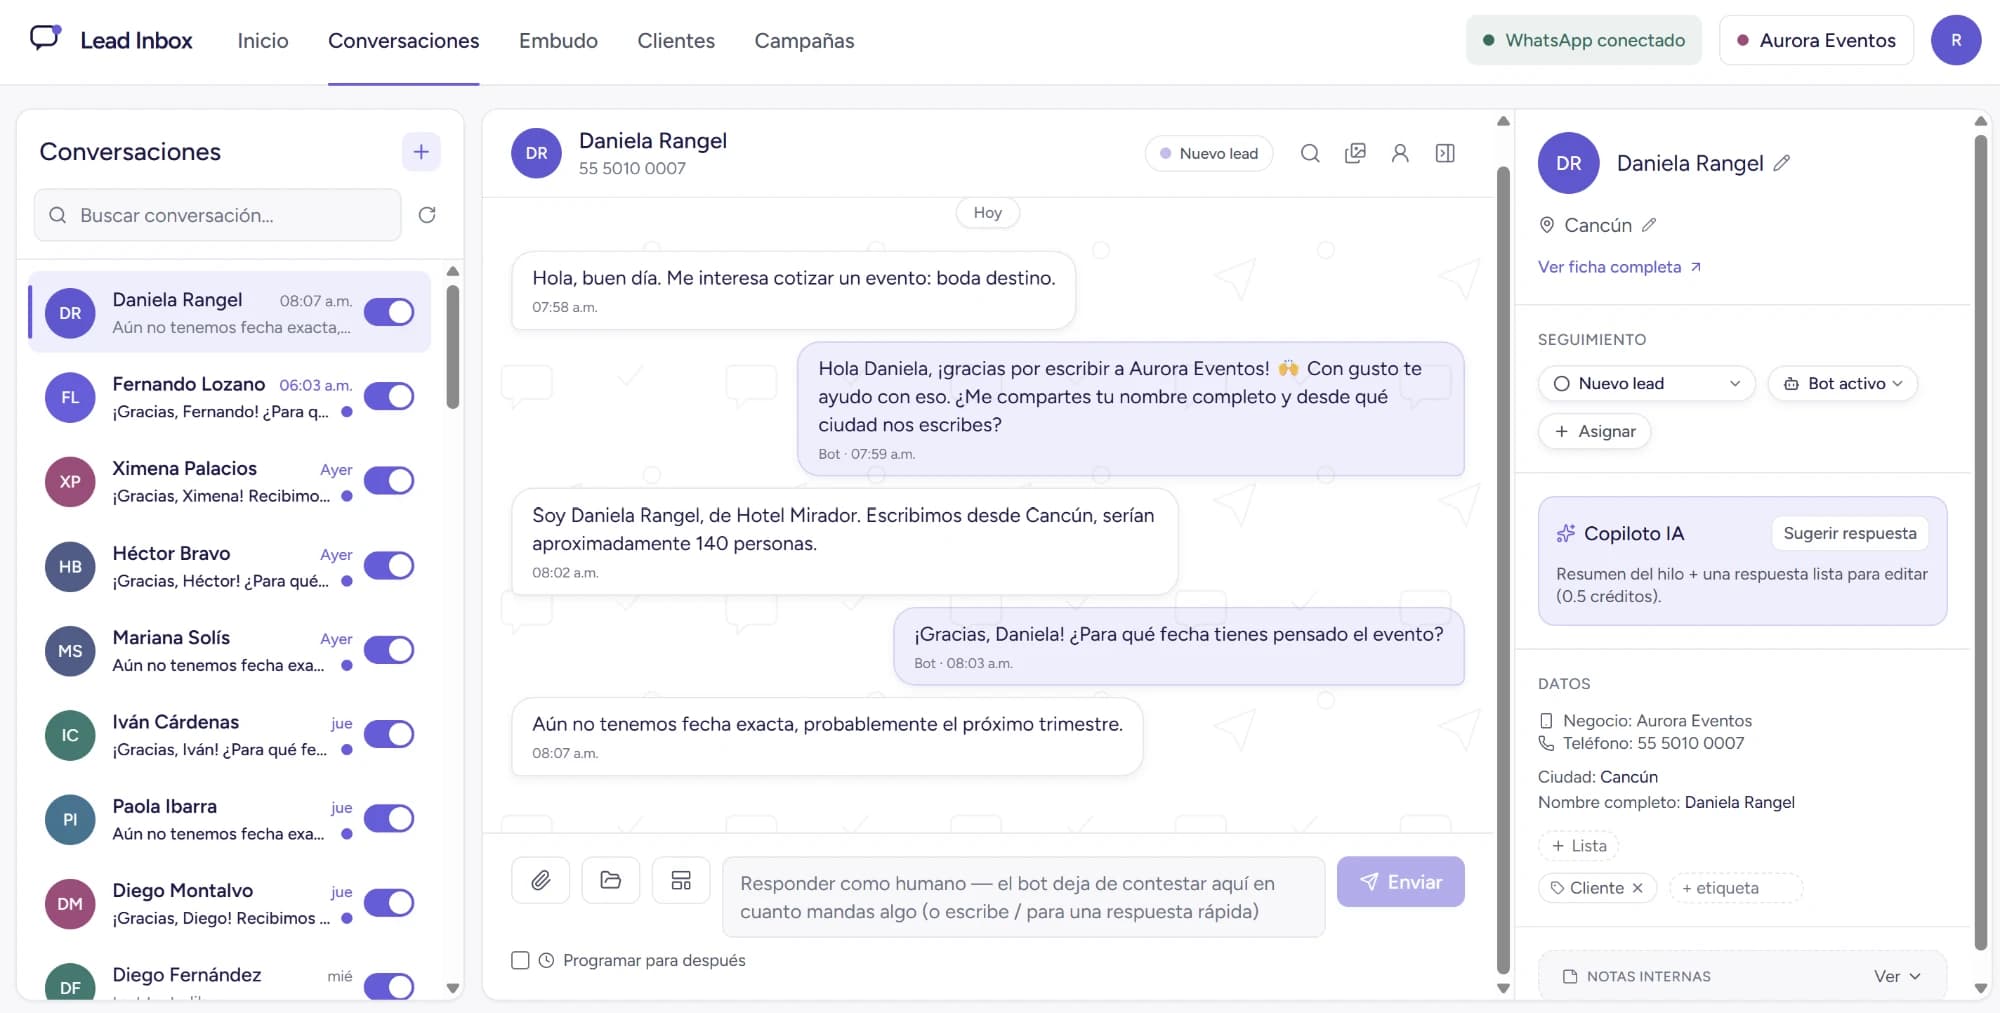Edit Daniela Rangel's name with the pencil icon
Image resolution: width=2000 pixels, height=1013 pixels.
click(x=1782, y=163)
